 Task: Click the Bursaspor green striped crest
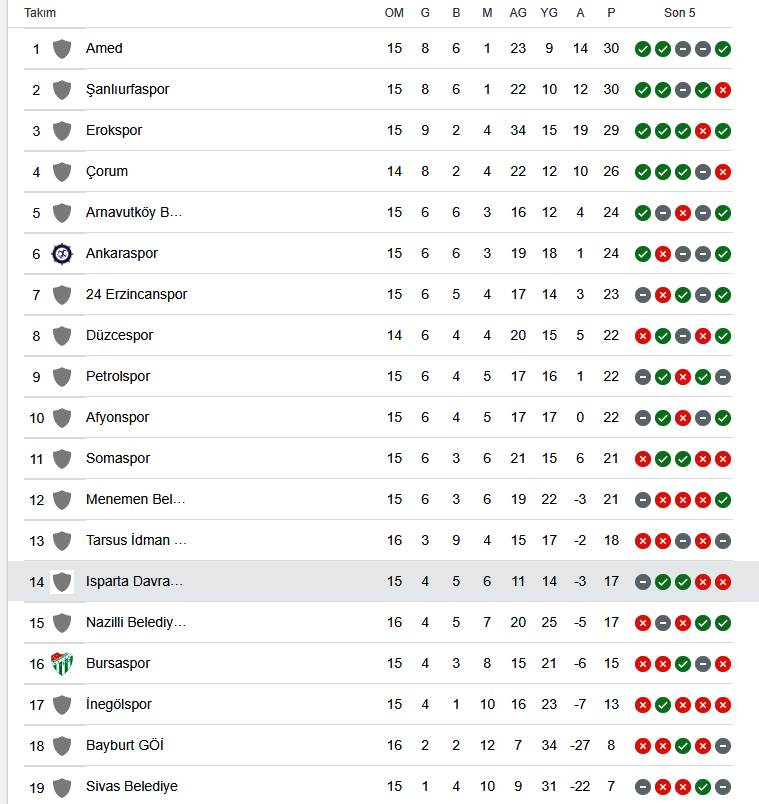click(x=62, y=664)
